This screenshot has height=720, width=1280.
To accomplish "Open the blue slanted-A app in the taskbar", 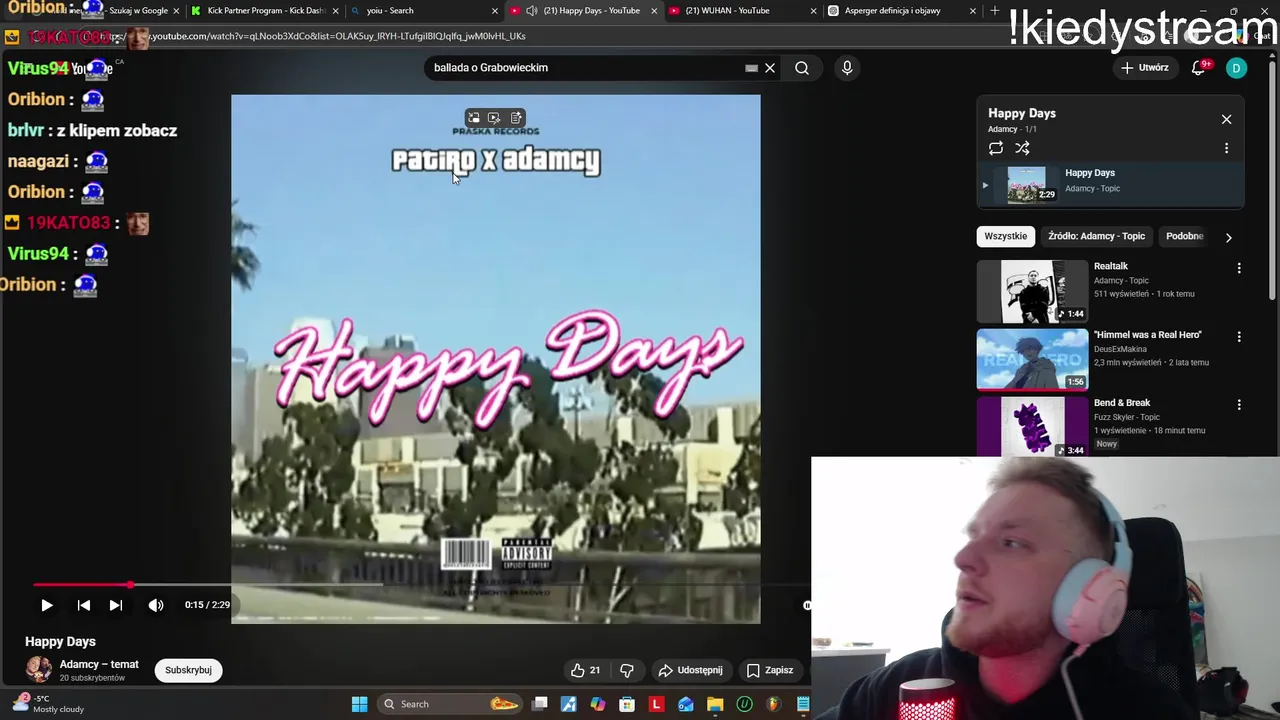I will point(569,704).
